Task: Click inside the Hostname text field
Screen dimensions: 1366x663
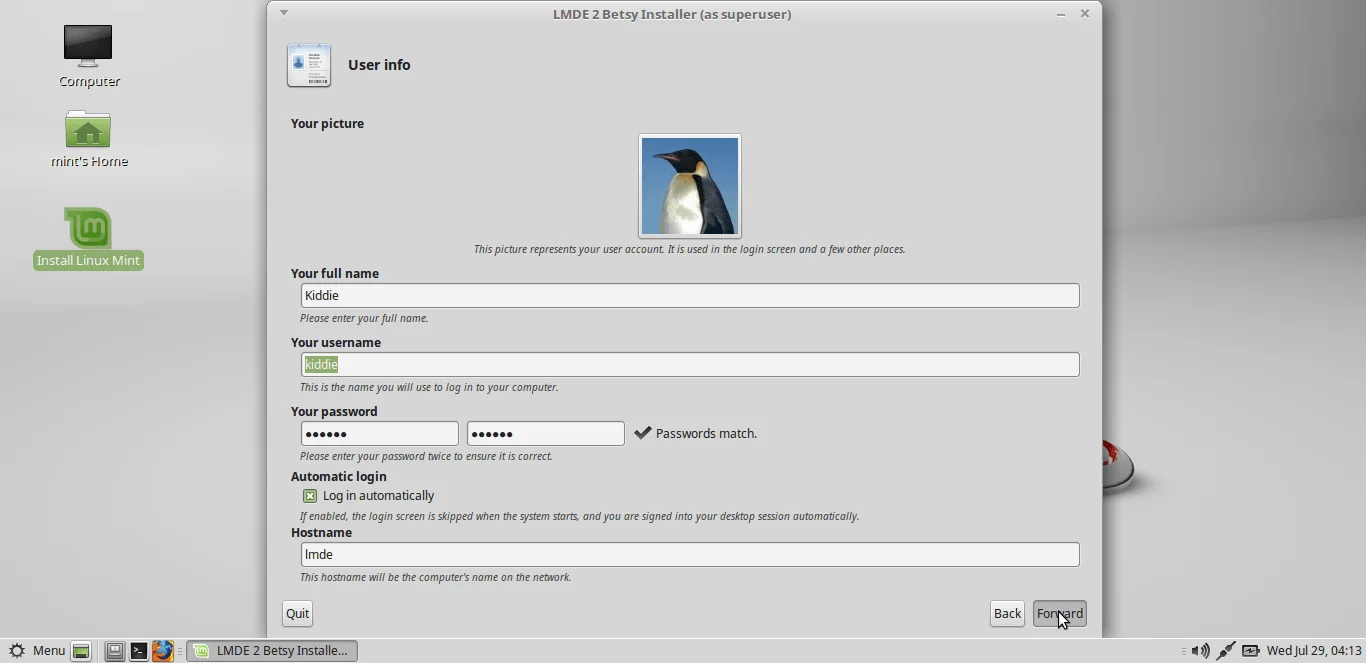Action: click(689, 554)
